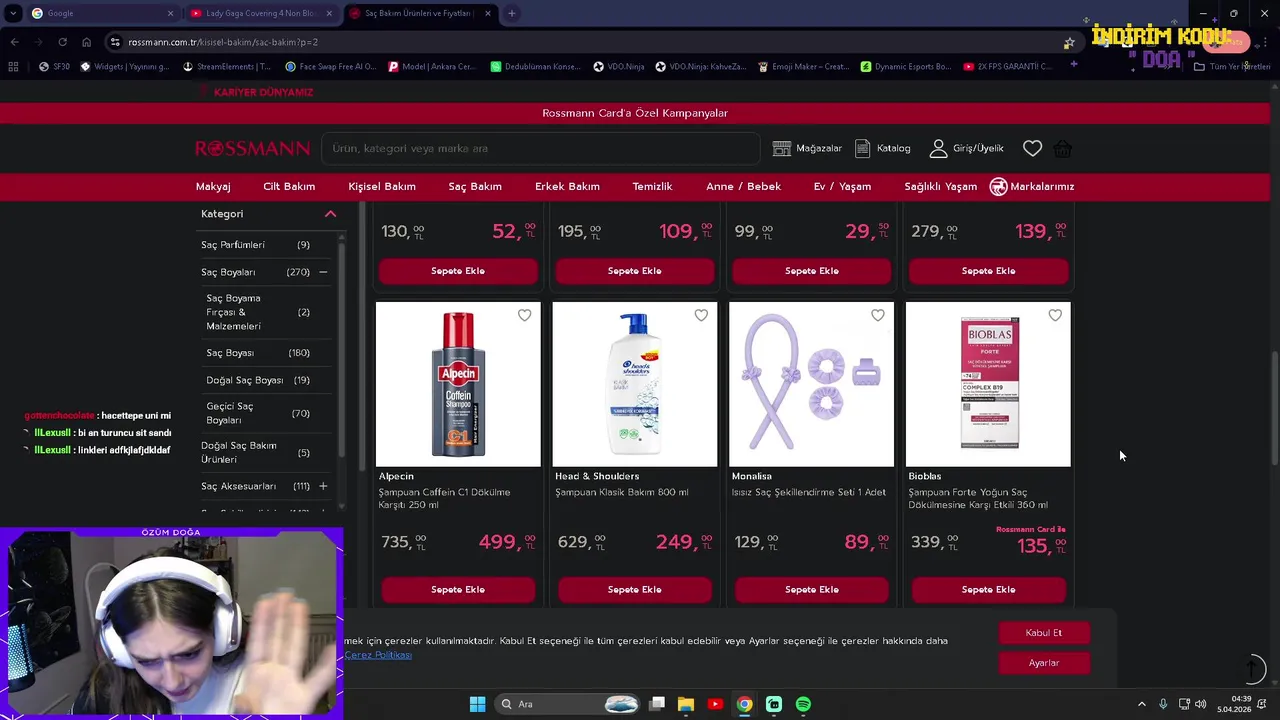Open Saç Bakım menu
The image size is (1280, 720).
(475, 186)
